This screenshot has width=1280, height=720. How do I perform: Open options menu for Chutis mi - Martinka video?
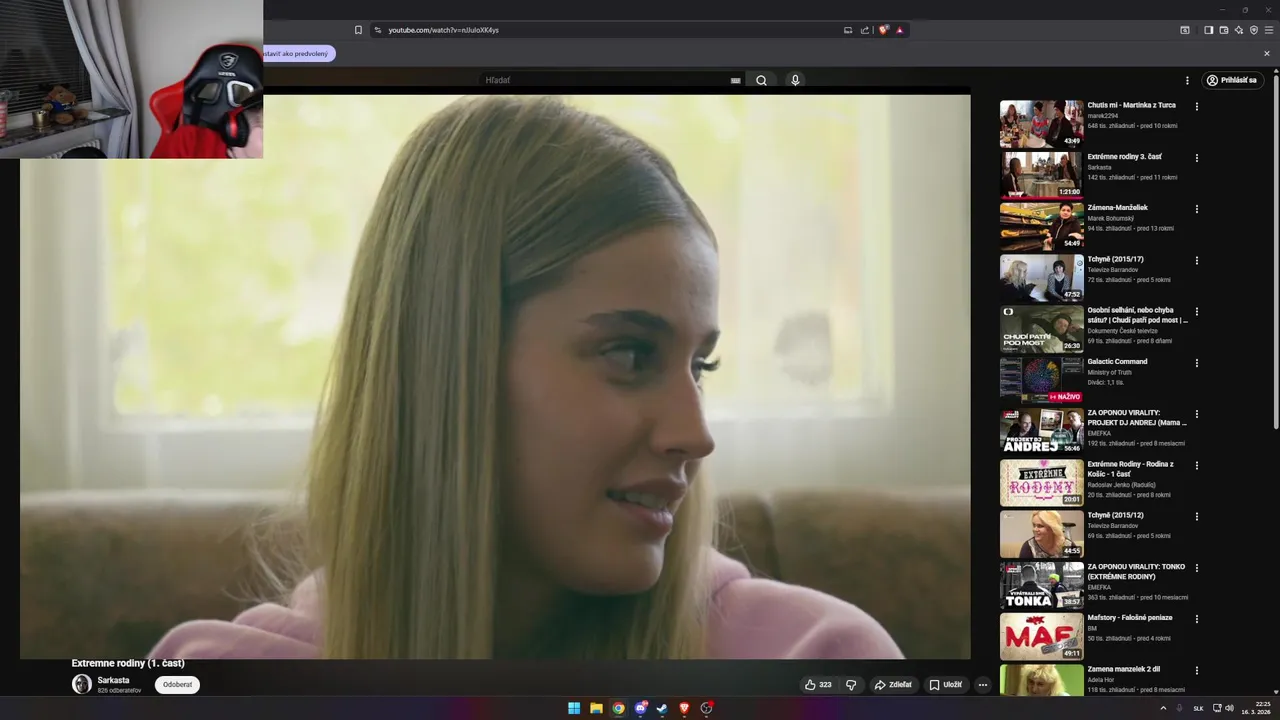click(x=1196, y=106)
